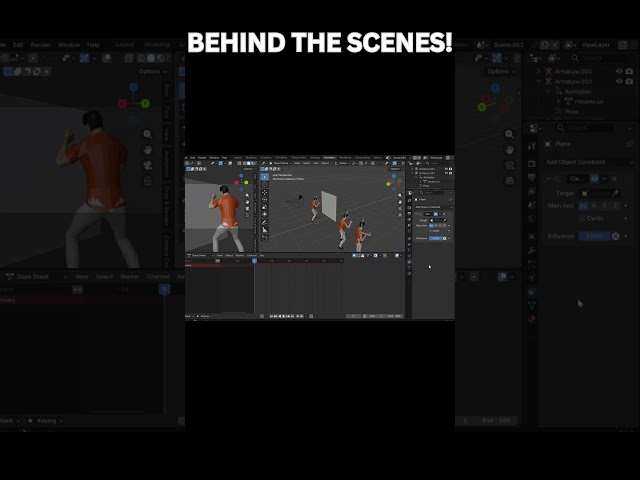
Task: Click navigation gizmo in center window's main viewport
Action: tap(393, 182)
